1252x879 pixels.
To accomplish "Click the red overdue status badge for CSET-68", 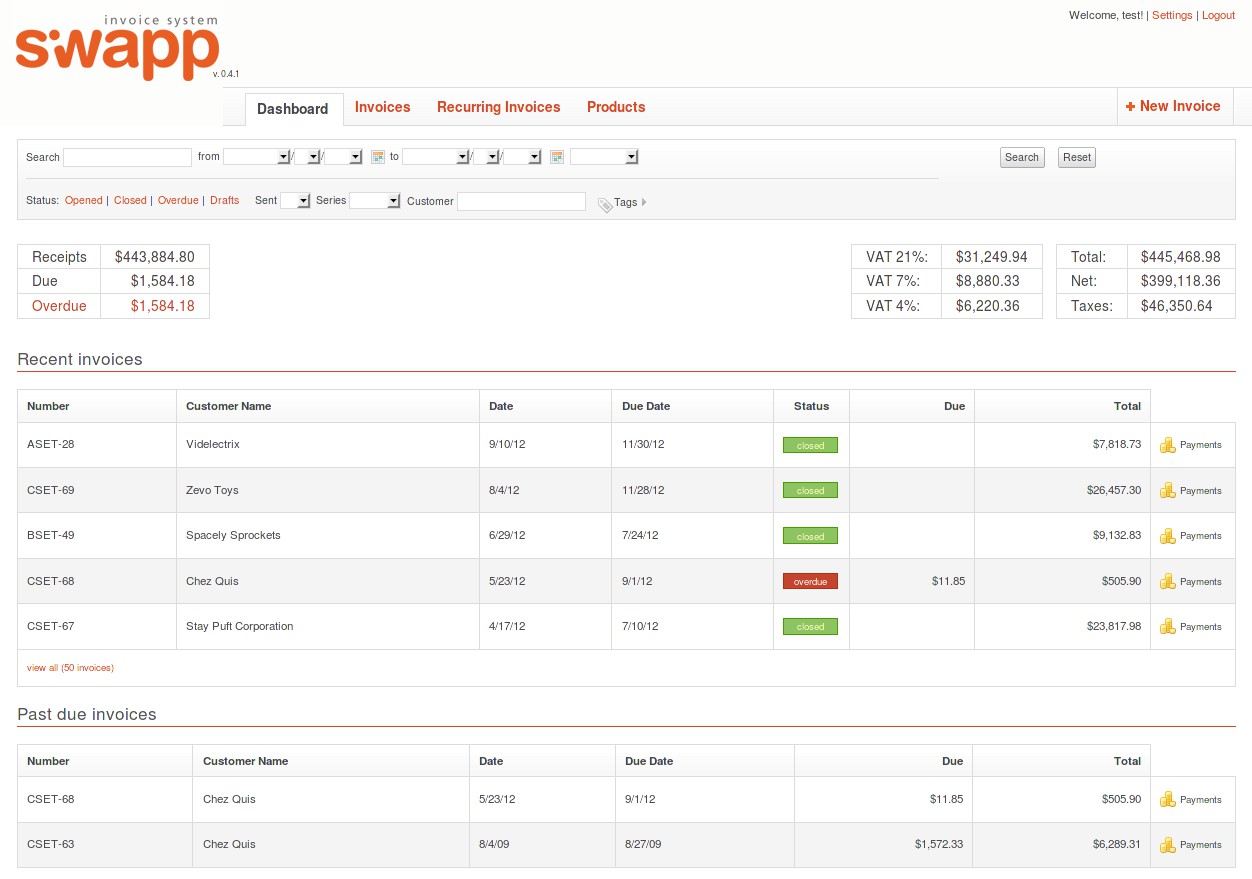I will (x=810, y=582).
